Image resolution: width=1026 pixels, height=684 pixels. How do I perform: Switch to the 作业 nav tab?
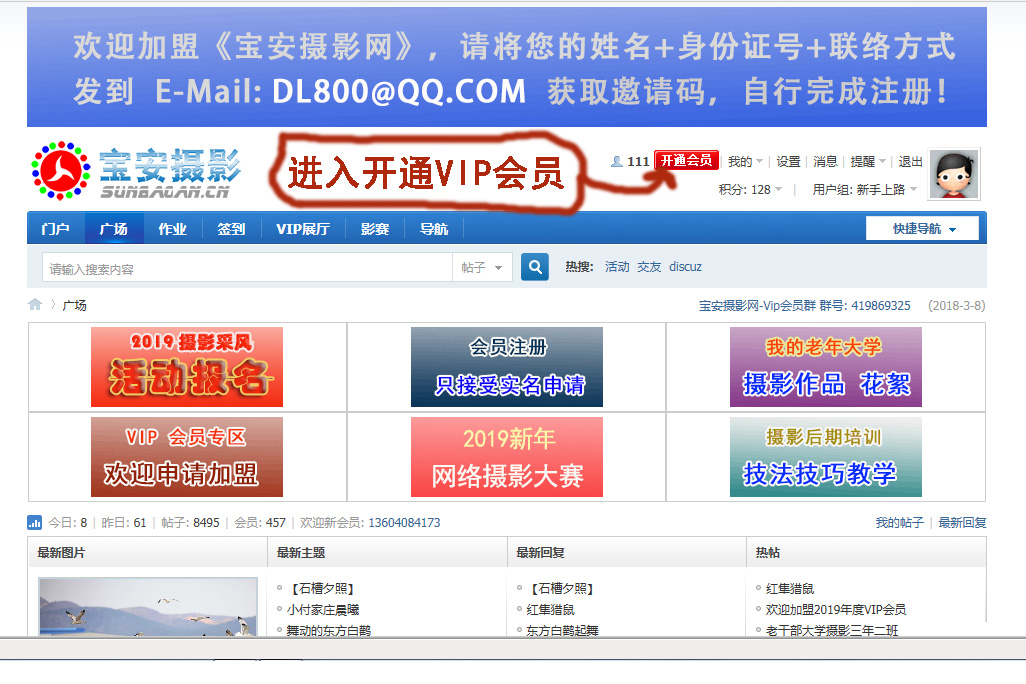pos(172,229)
